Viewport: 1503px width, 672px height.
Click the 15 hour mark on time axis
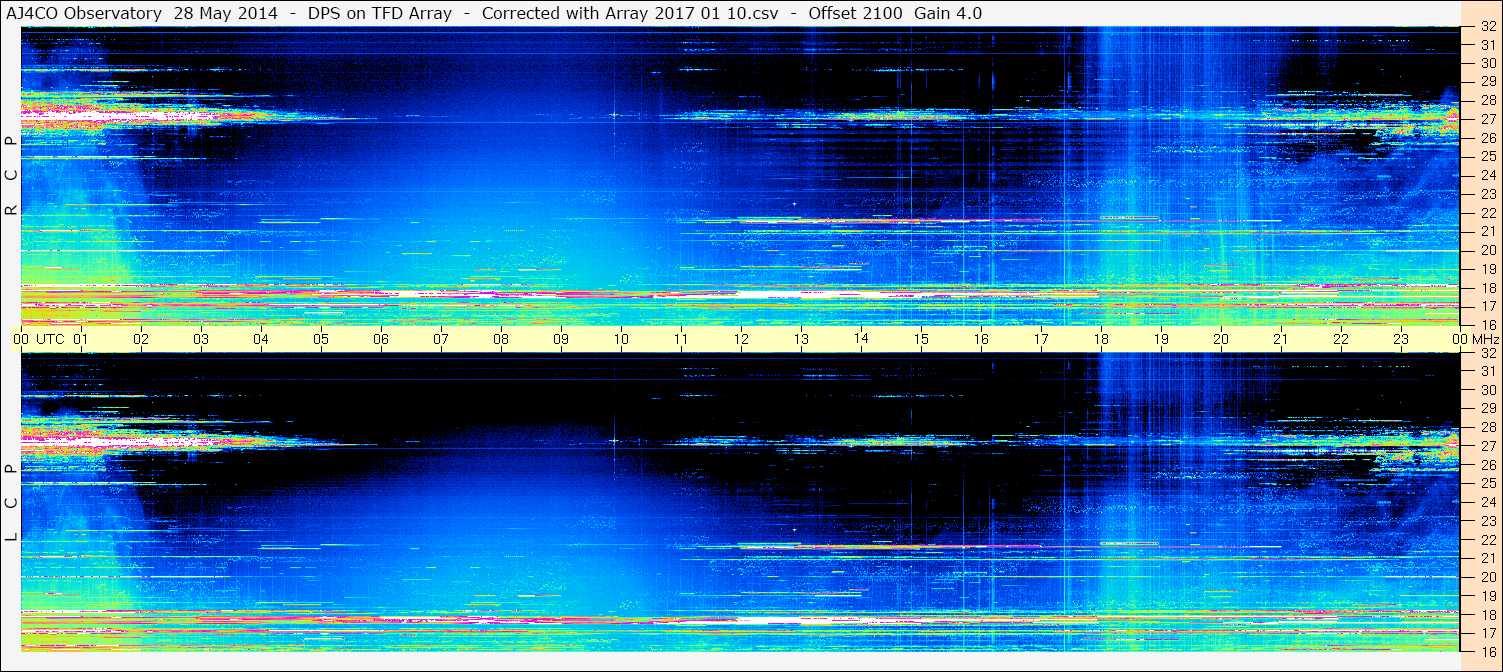click(x=921, y=339)
